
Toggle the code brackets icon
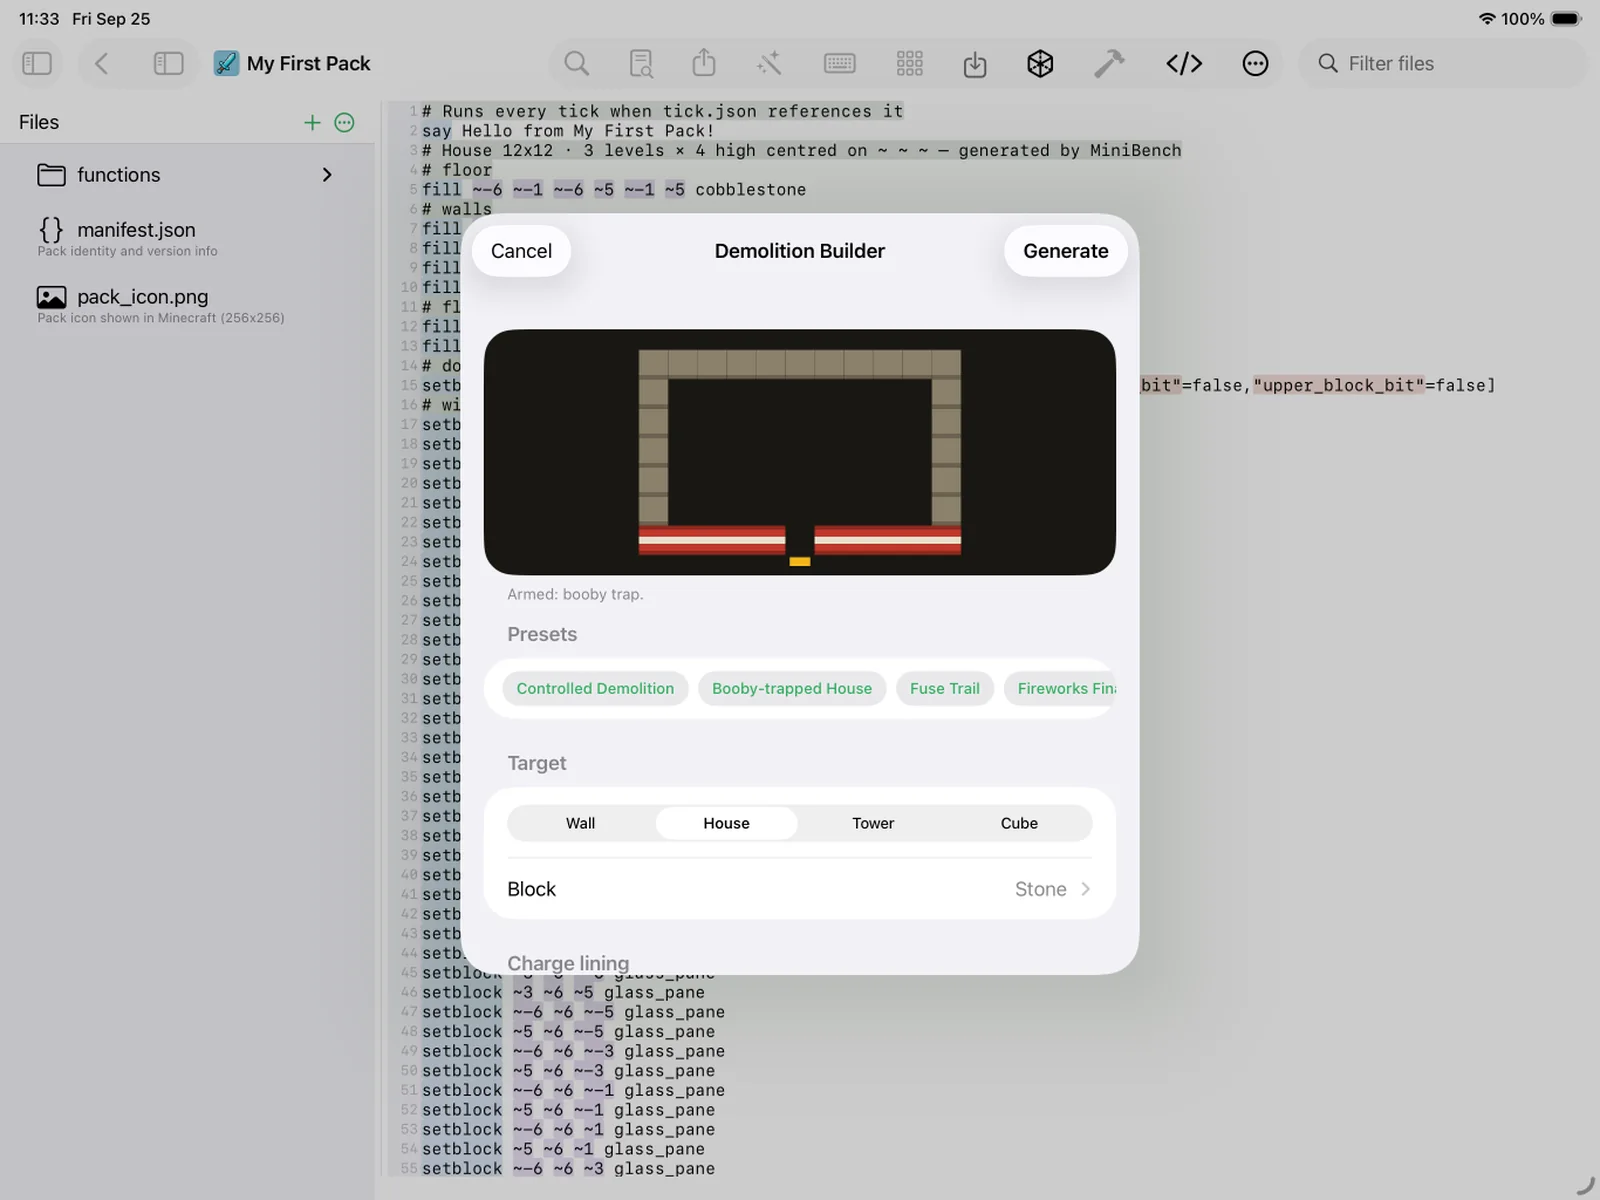point(1184,63)
